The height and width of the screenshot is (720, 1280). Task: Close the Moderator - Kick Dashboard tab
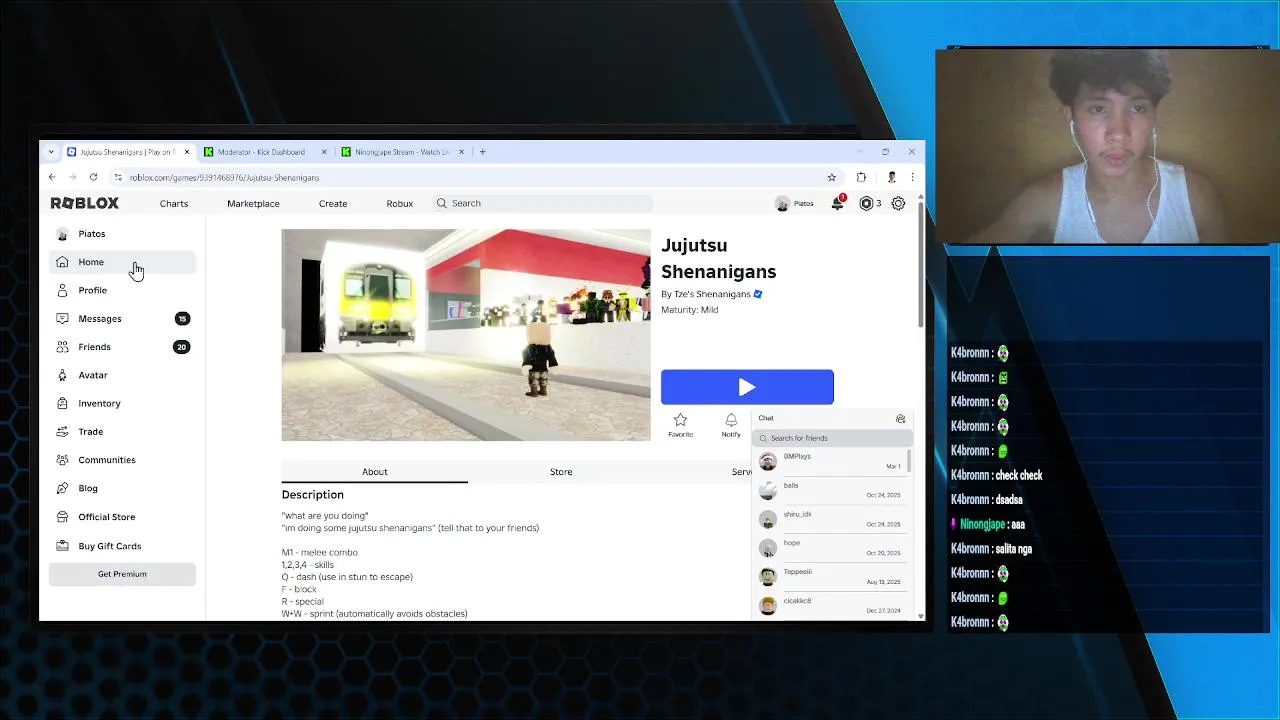pyautogui.click(x=324, y=152)
